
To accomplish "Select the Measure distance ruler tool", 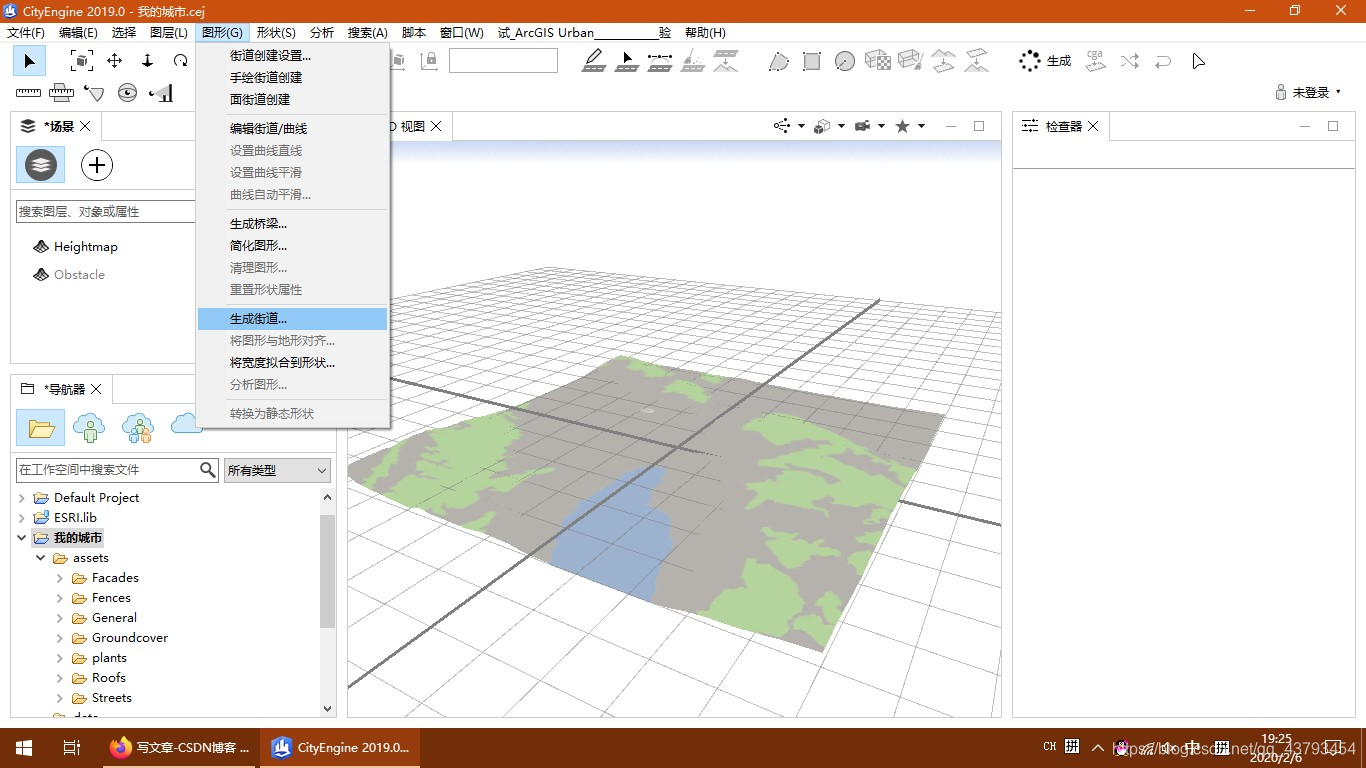I will pos(29,93).
